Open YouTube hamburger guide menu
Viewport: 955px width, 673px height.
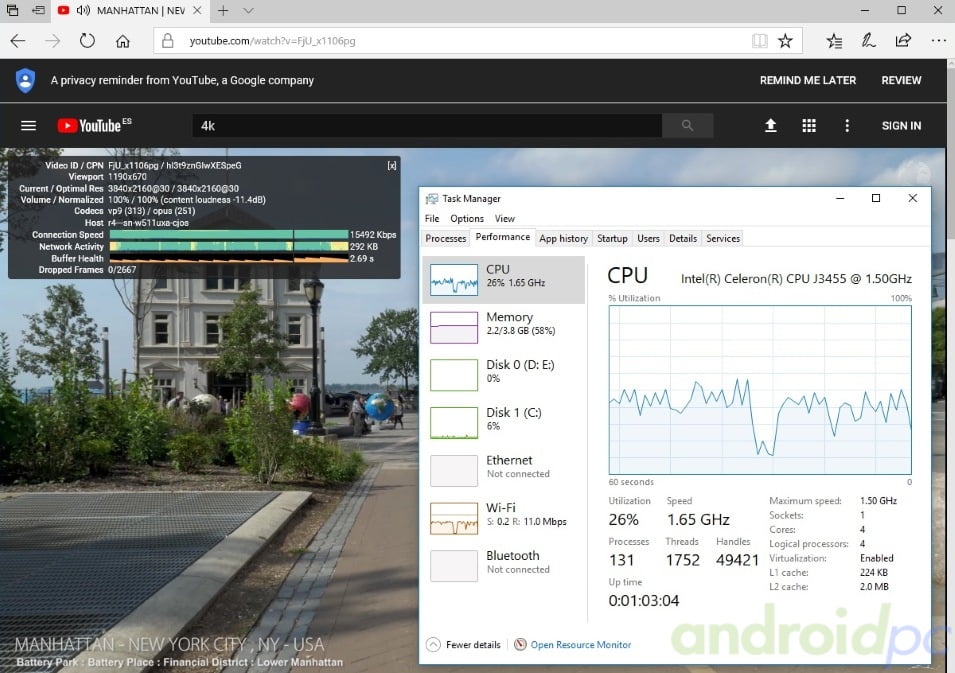tap(28, 126)
